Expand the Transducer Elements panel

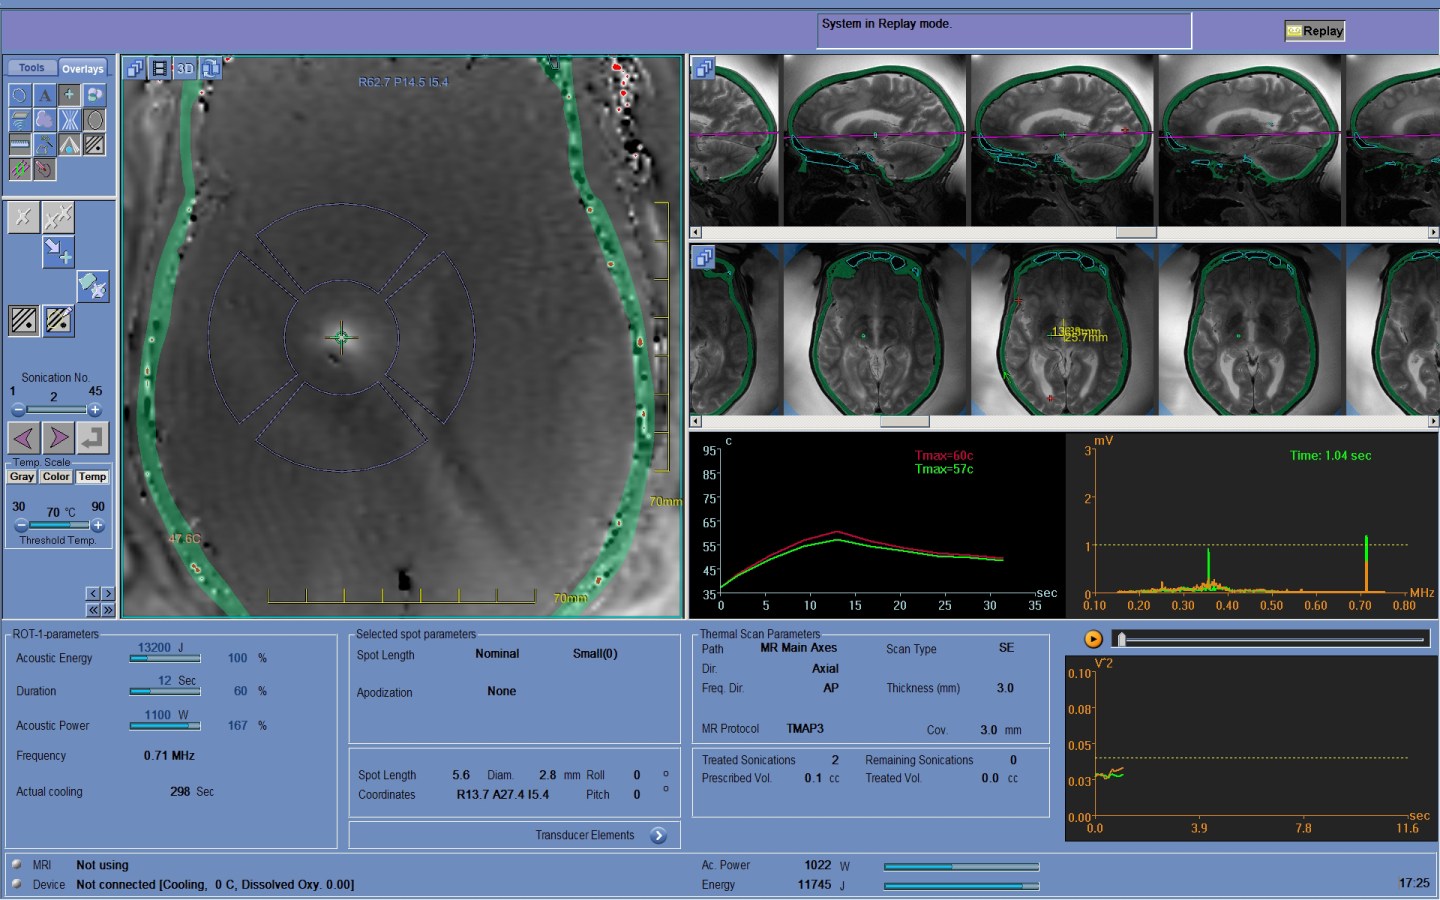tap(658, 836)
